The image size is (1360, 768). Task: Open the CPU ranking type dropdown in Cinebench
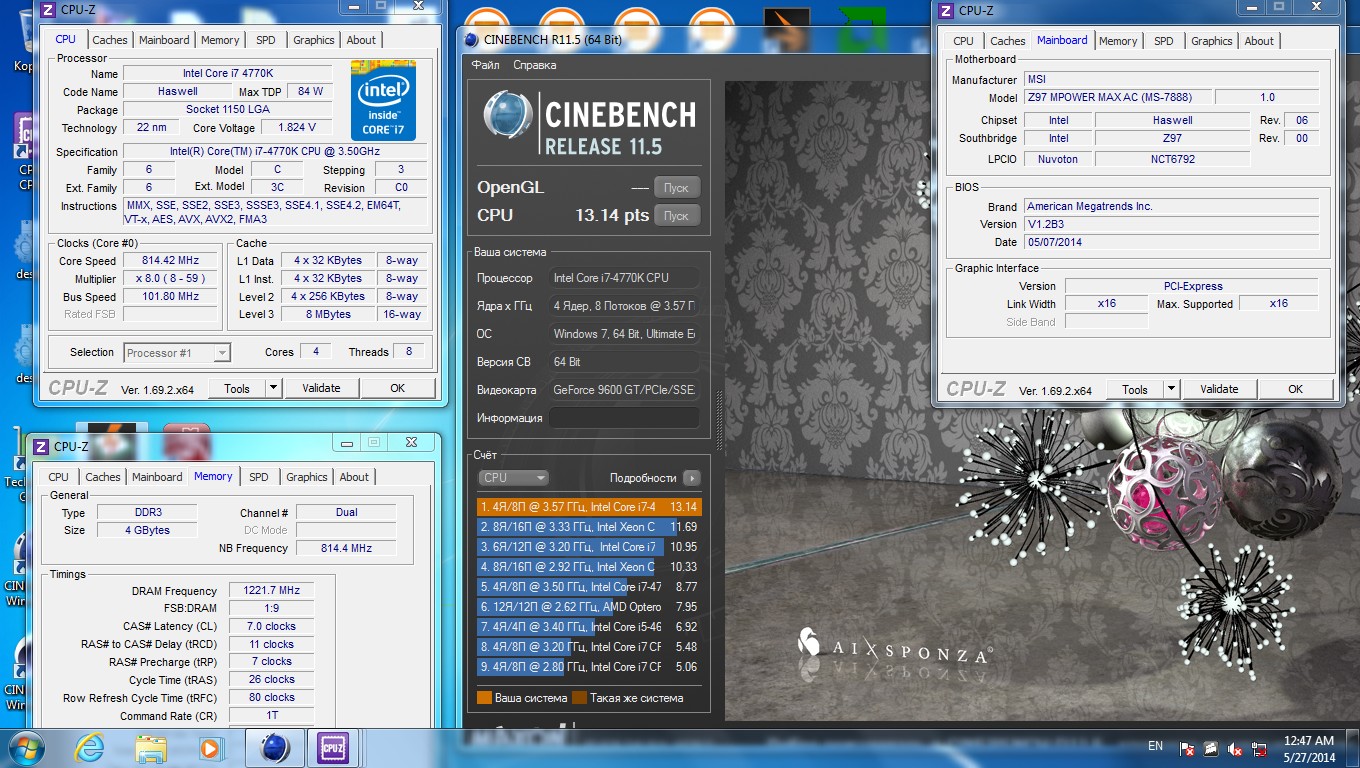pos(513,478)
